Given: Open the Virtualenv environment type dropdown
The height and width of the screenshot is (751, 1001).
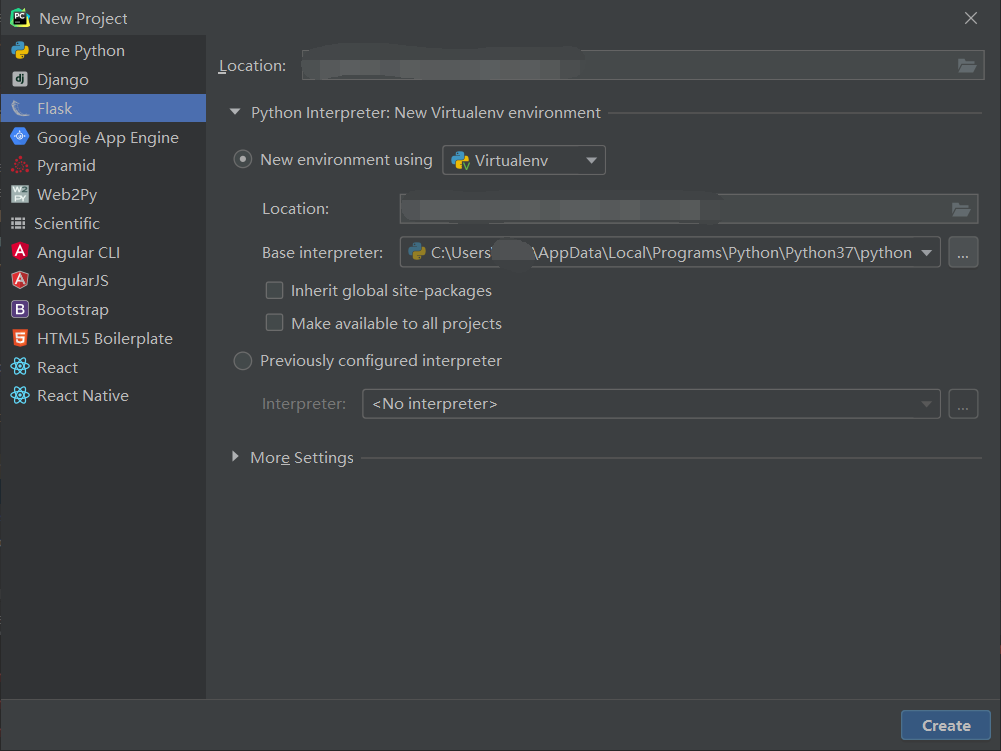Looking at the screenshot, I should (523, 160).
